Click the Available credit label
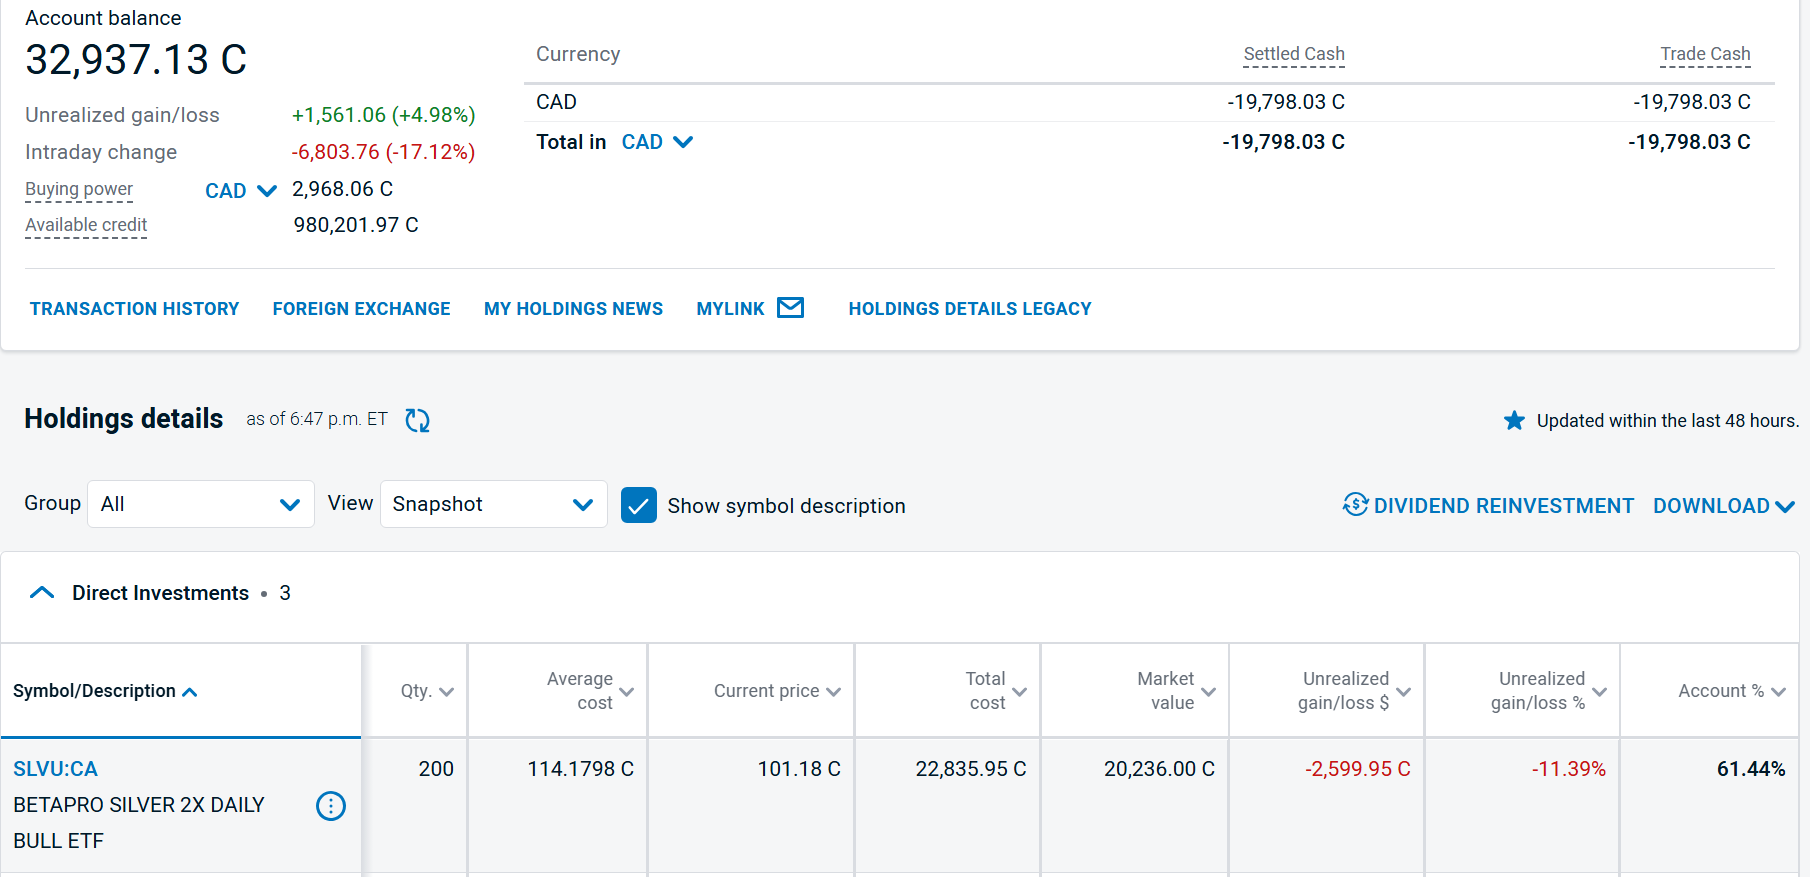1810x877 pixels. (86, 225)
